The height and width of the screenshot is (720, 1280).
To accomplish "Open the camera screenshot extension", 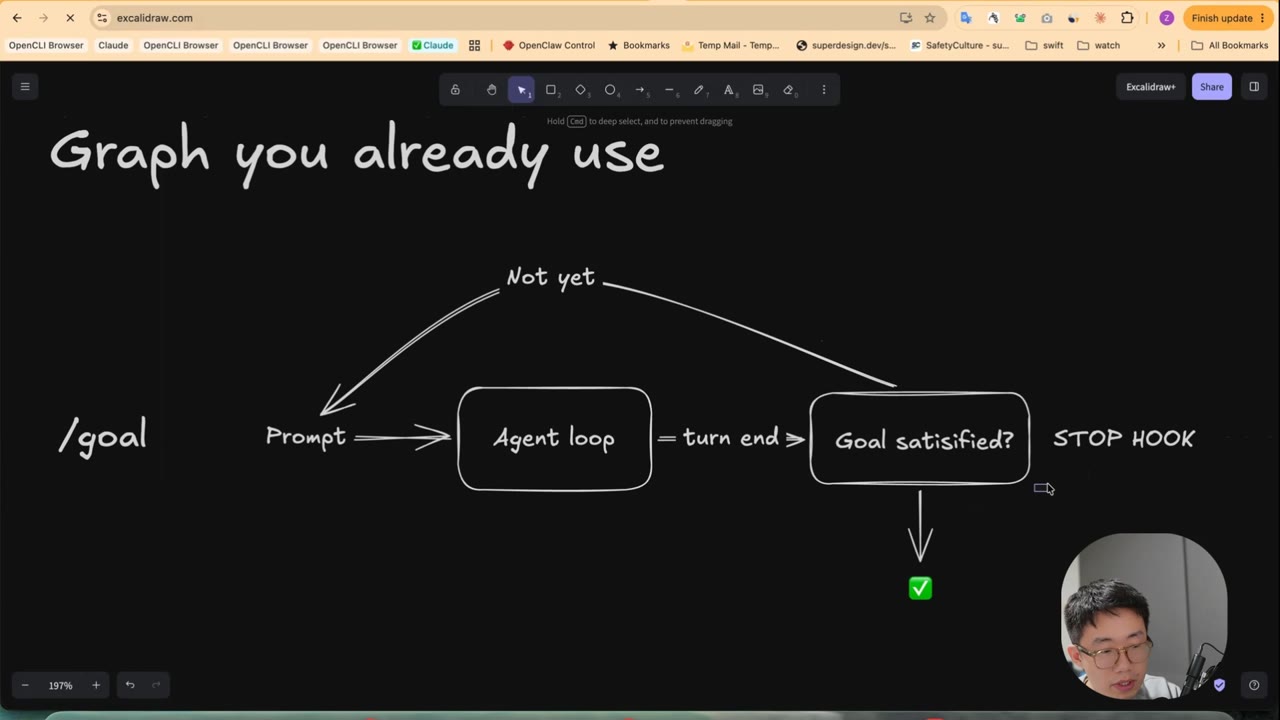I will [1047, 18].
